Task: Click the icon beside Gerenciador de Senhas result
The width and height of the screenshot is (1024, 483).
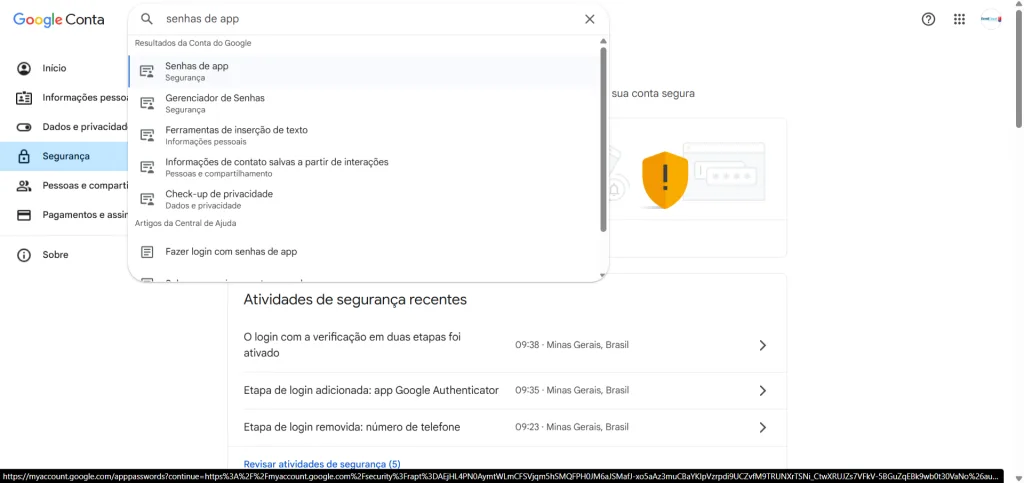Action: tap(147, 103)
